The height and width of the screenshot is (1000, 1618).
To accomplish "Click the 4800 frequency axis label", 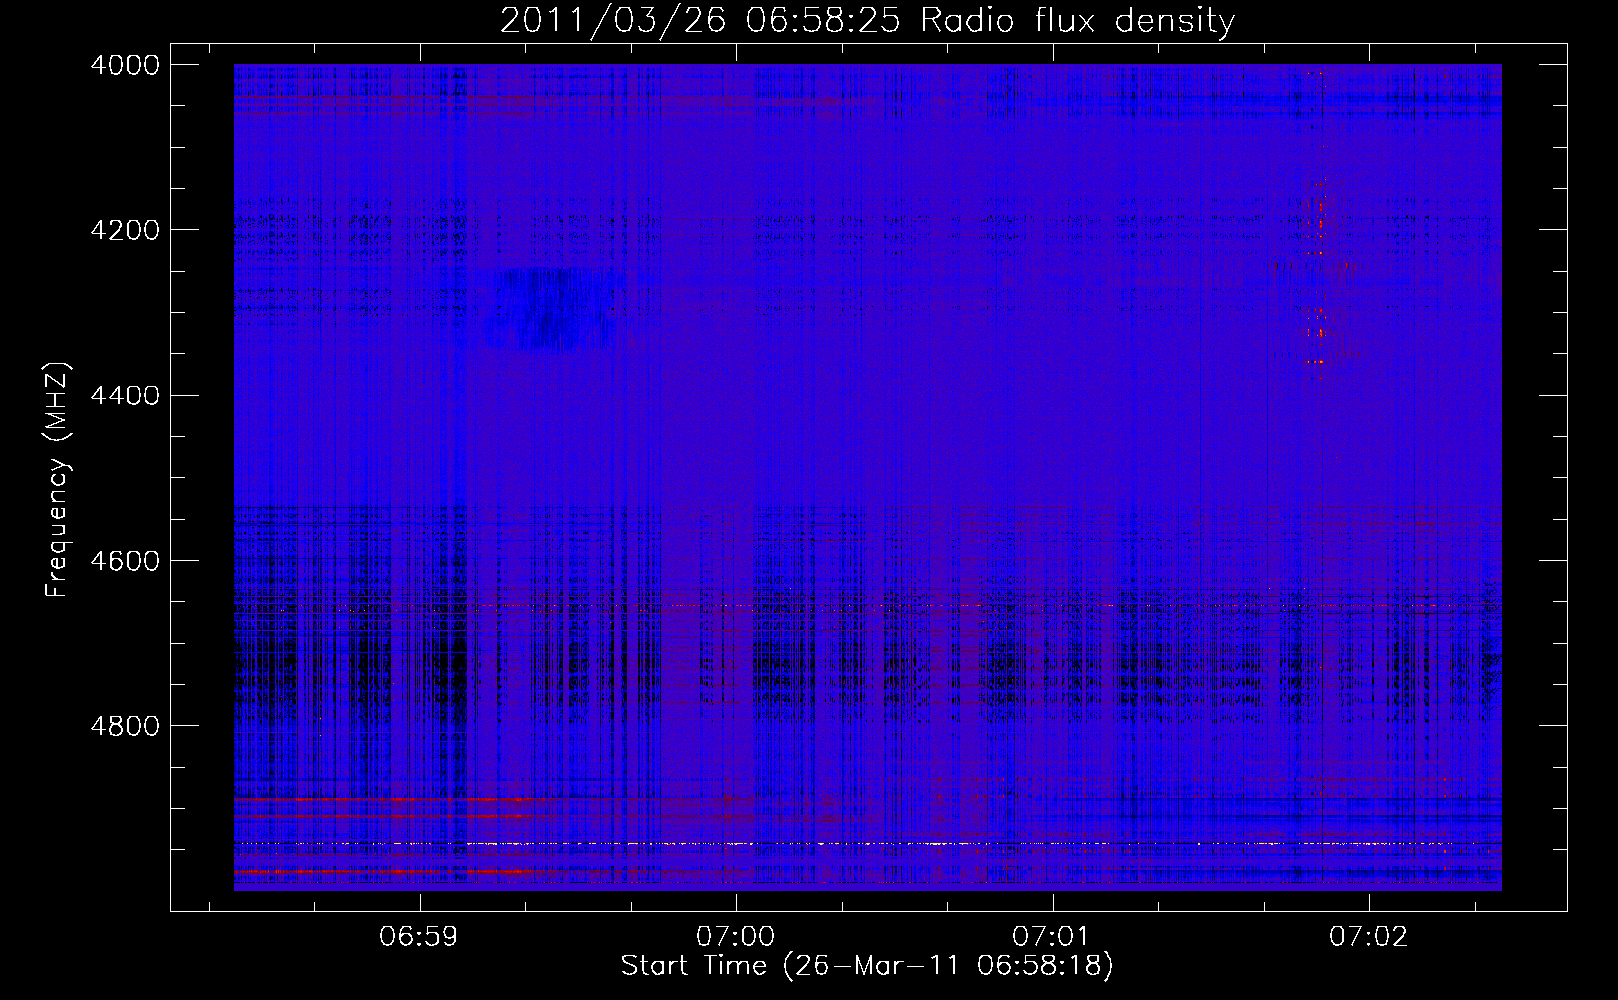I will pyautogui.click(x=125, y=726).
